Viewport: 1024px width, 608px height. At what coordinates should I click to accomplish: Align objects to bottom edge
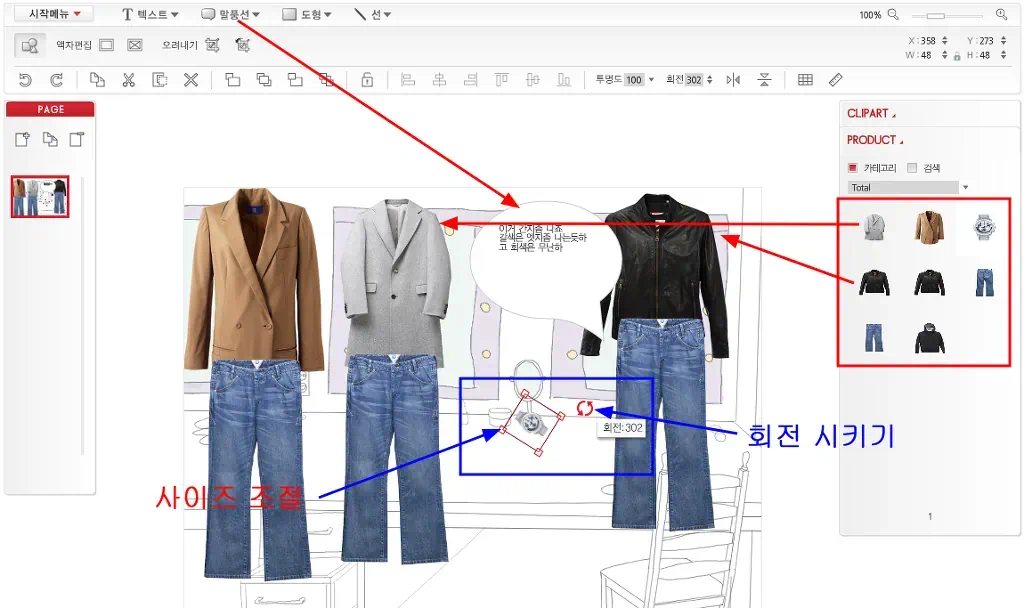(564, 80)
